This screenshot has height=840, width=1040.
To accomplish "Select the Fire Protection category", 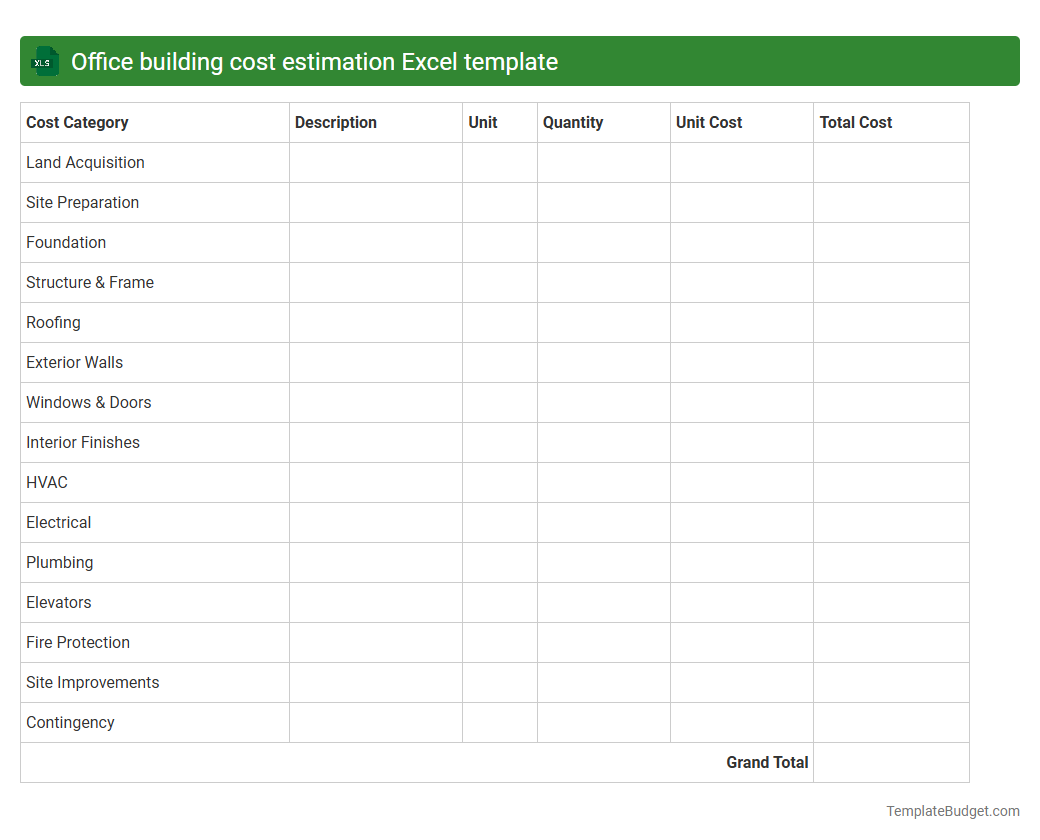I will [x=78, y=642].
